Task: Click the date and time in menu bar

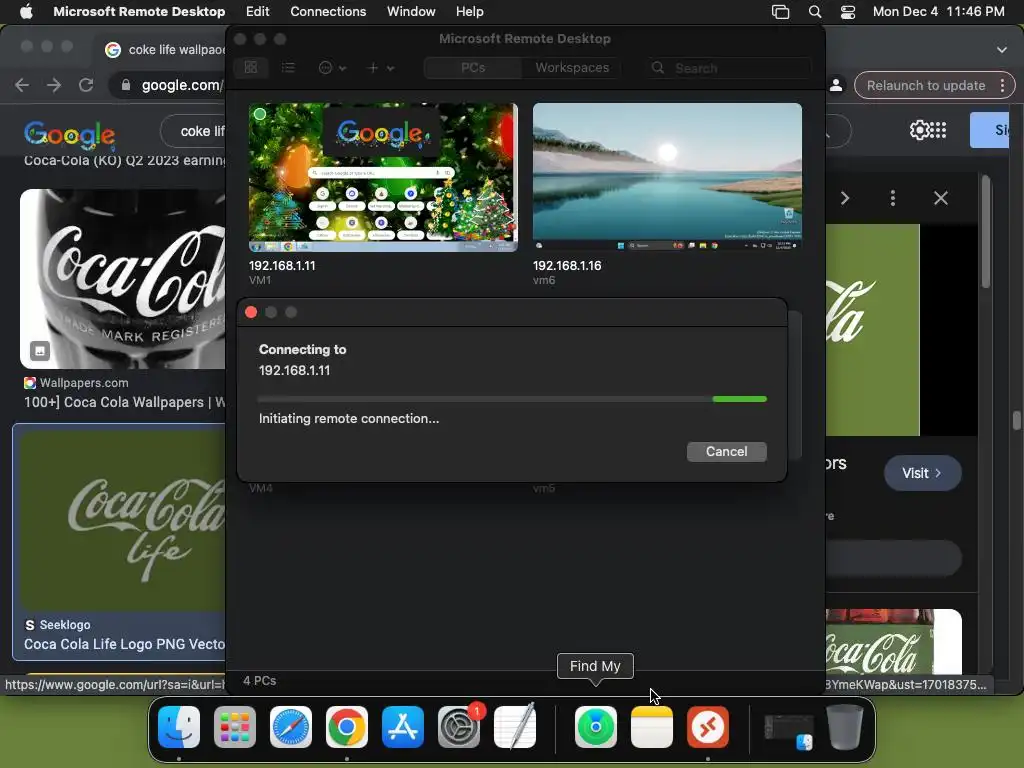Action: pyautogui.click(x=938, y=11)
